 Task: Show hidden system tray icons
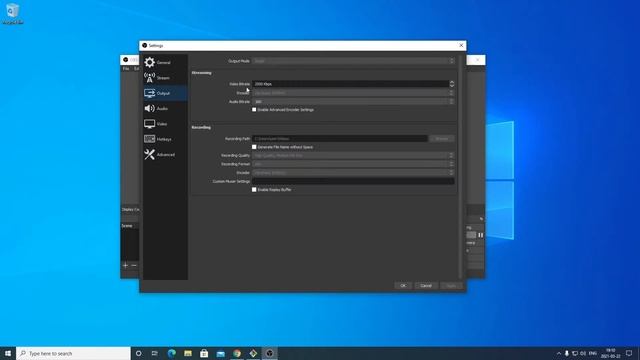tap(558, 353)
